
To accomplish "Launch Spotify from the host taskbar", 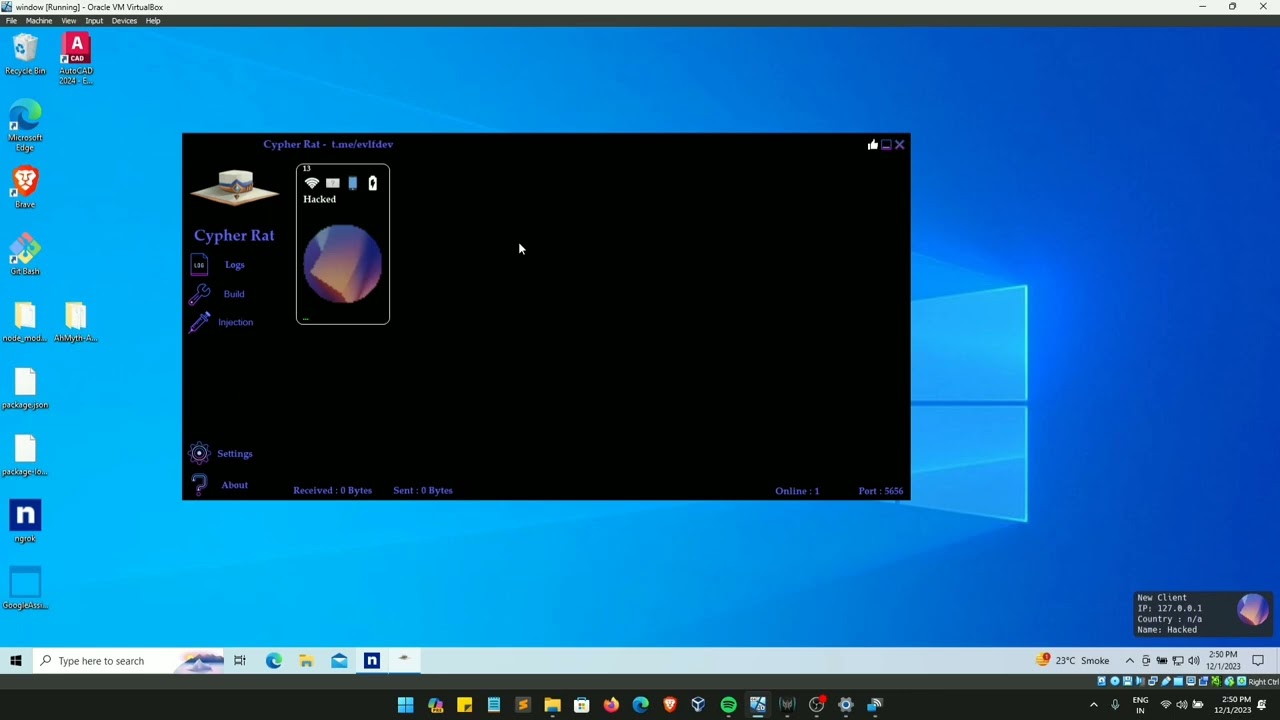I will (728, 705).
